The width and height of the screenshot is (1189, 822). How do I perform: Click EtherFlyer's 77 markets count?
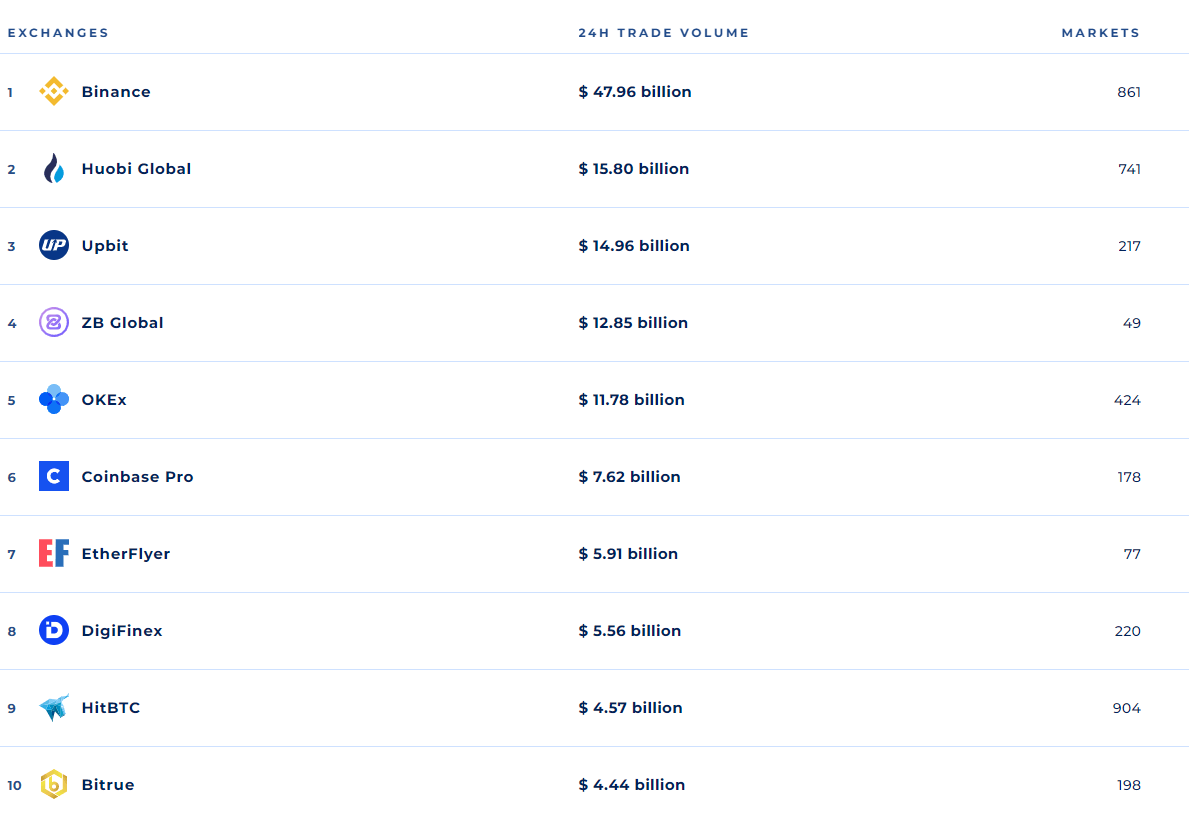1132,554
